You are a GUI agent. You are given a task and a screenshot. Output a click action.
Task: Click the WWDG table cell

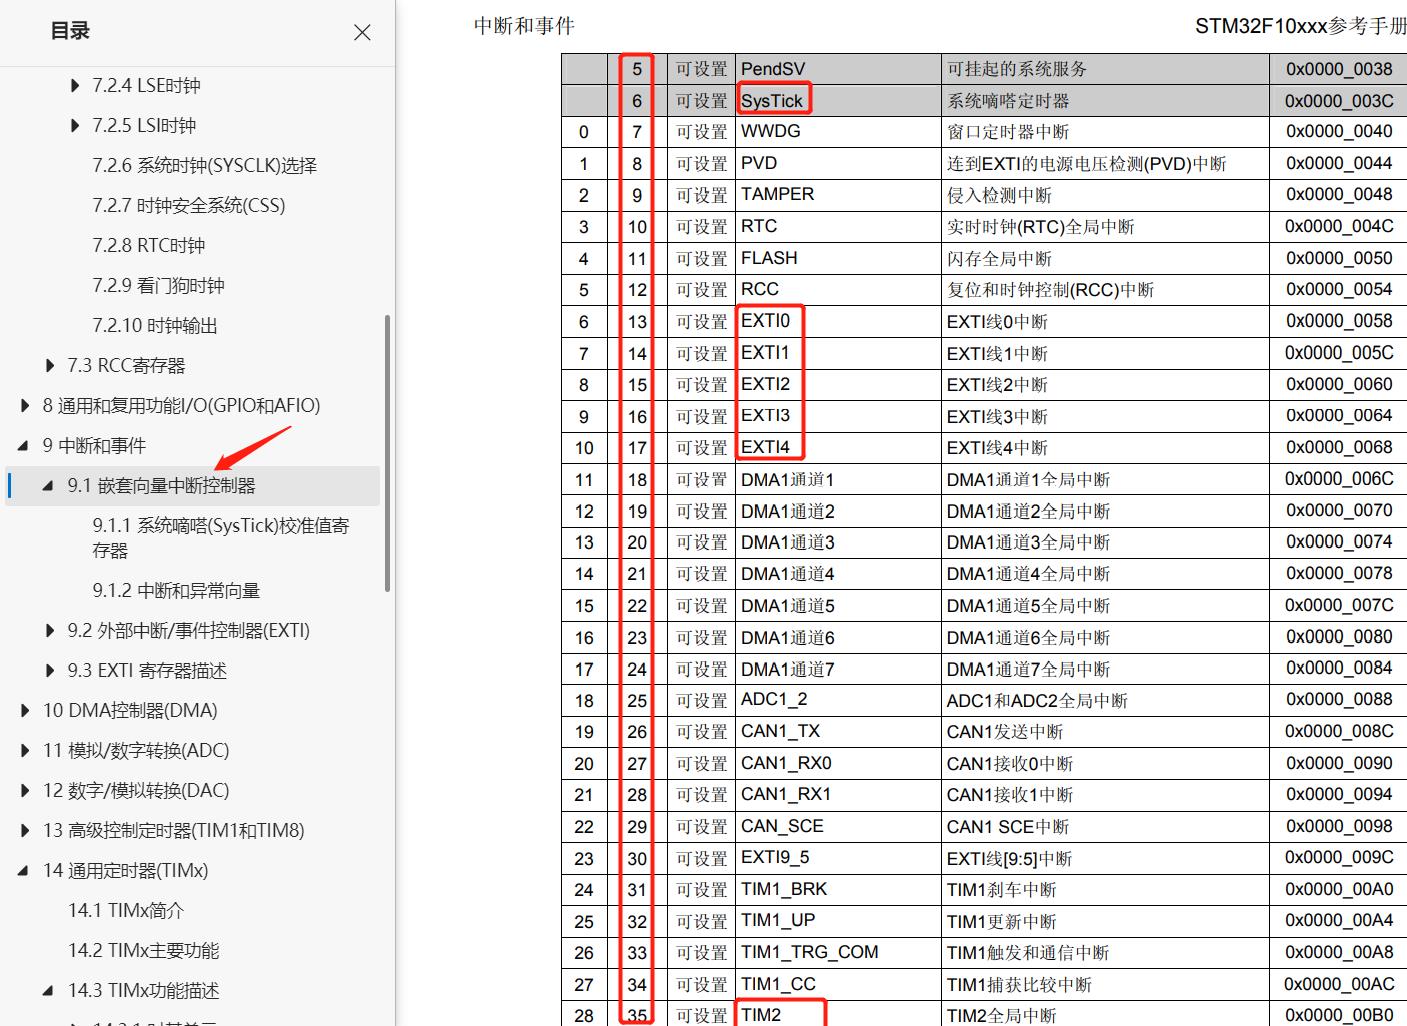[838, 132]
